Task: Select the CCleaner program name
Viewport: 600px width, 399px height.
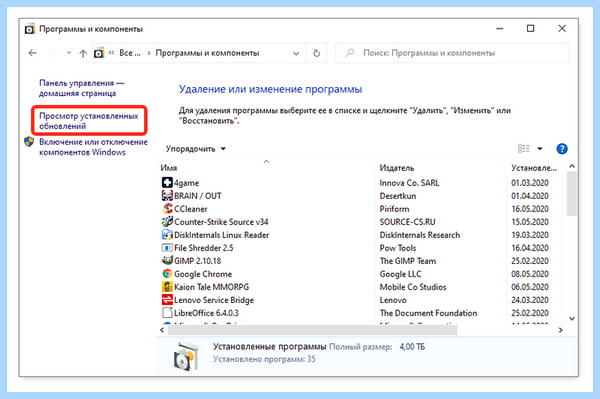Action: point(191,209)
